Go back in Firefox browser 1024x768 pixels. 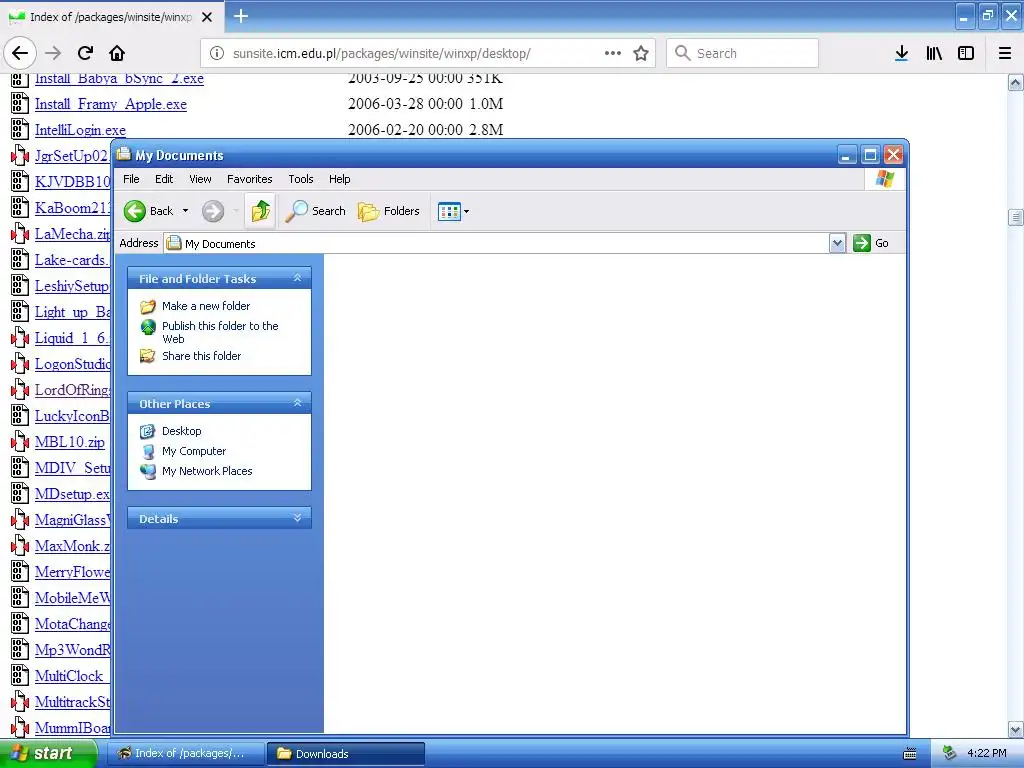point(20,53)
